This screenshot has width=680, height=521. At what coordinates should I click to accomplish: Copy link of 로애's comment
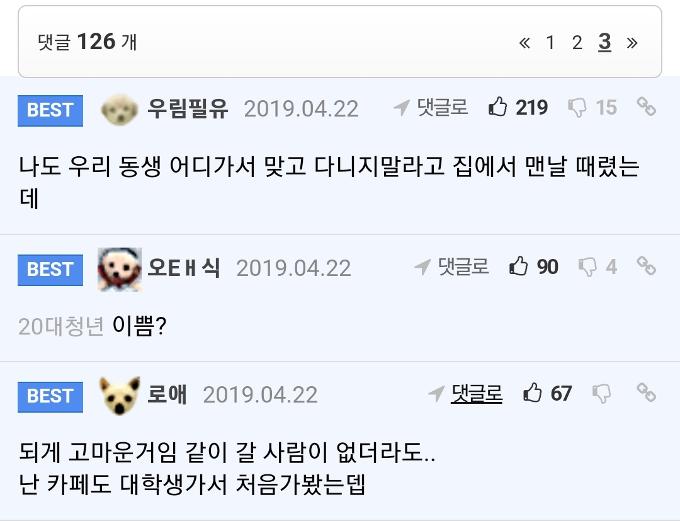(x=647, y=392)
